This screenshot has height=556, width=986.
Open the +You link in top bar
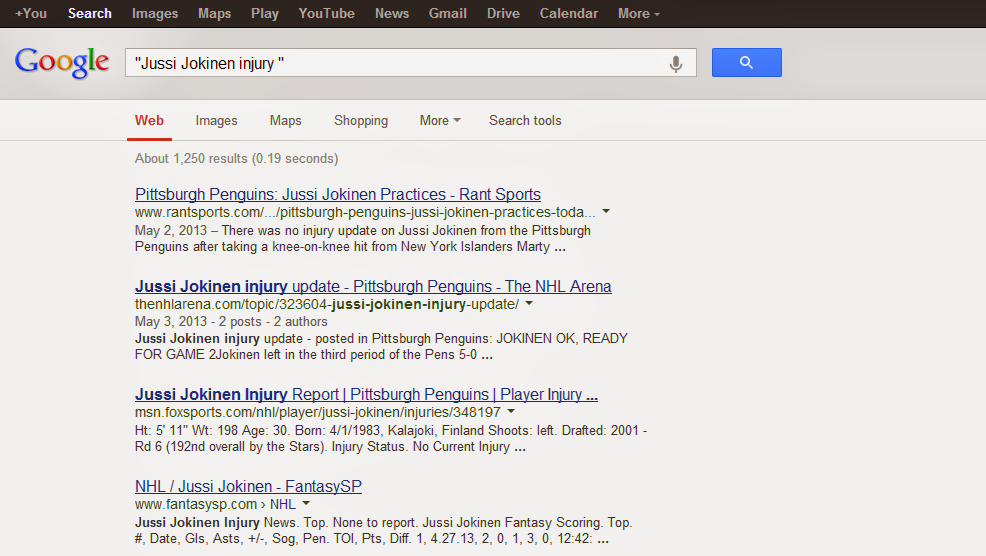click(31, 13)
